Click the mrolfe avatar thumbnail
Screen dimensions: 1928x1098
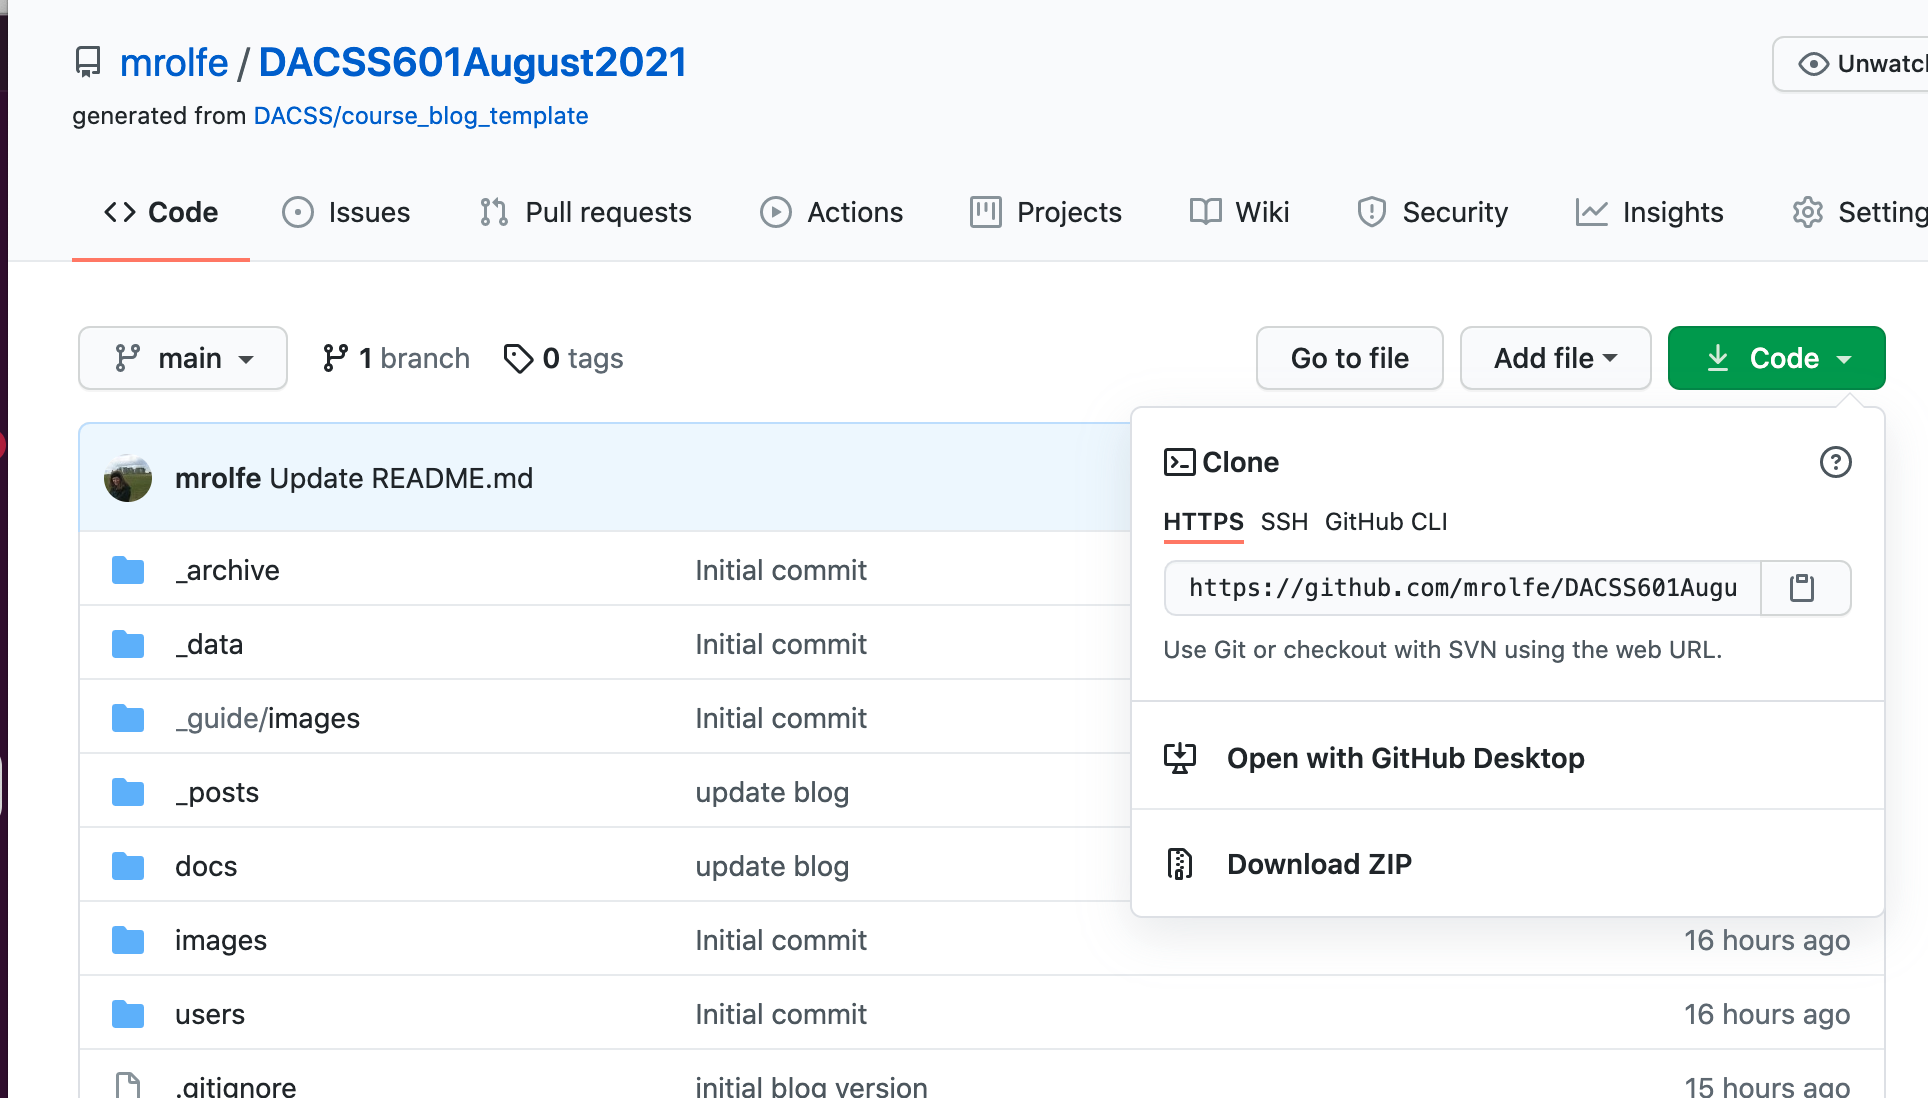[x=128, y=478]
